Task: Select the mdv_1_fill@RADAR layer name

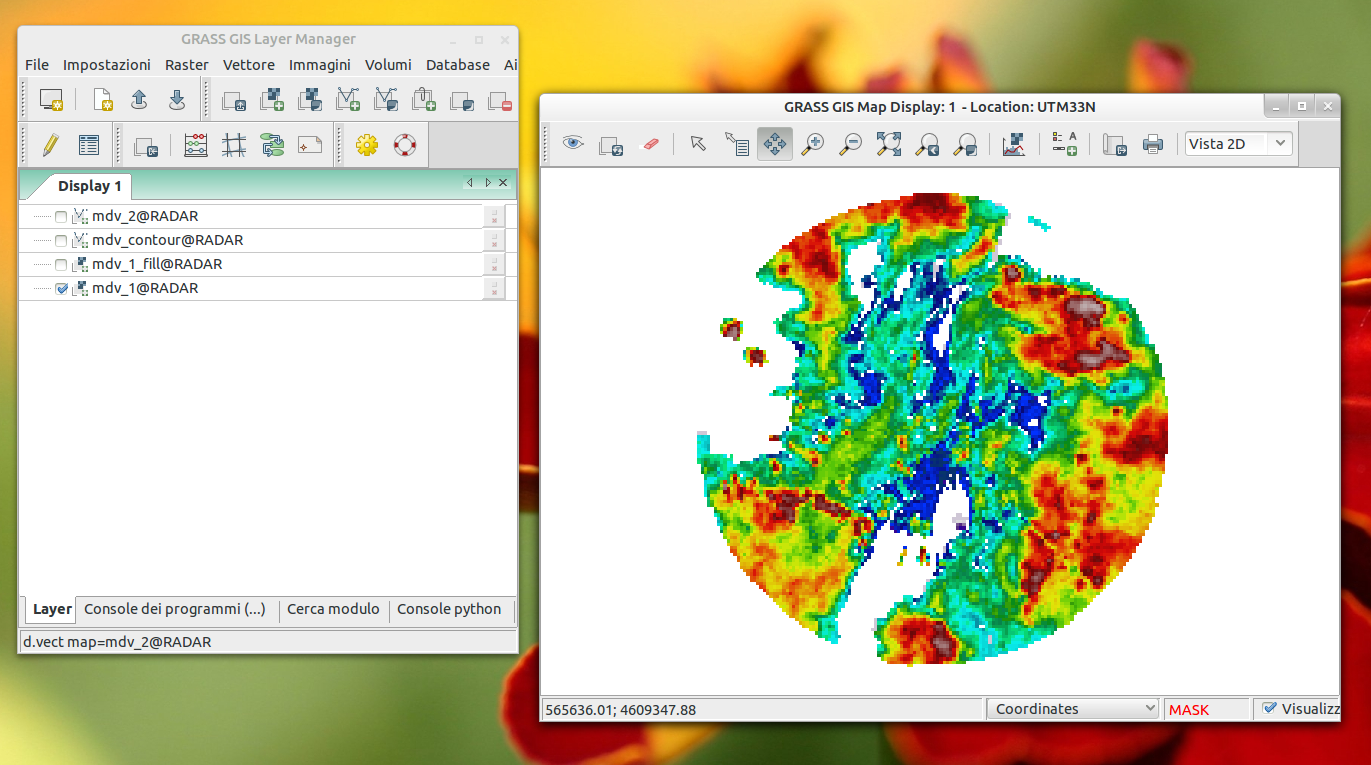Action: click(157, 265)
